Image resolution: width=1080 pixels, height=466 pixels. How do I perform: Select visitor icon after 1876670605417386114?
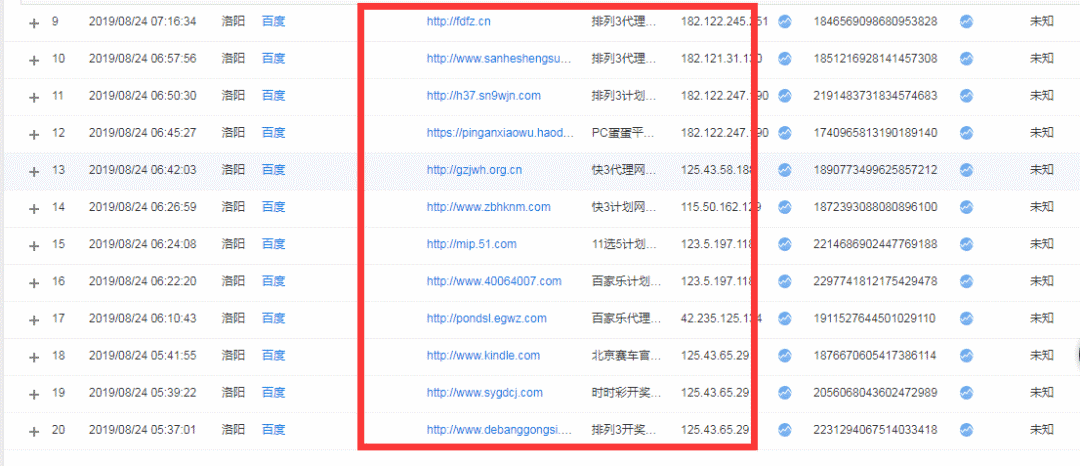(966, 355)
